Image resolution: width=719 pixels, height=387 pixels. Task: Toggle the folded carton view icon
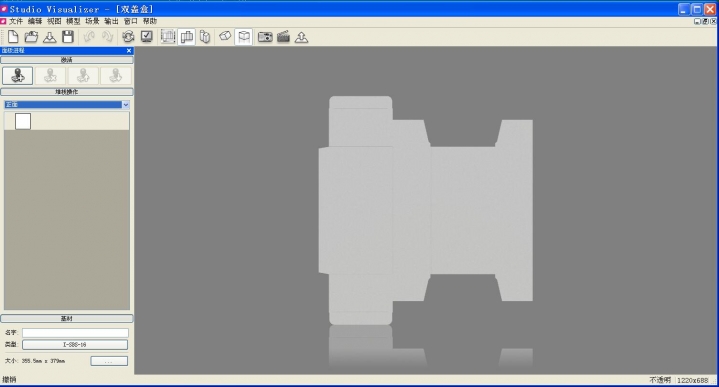pyautogui.click(x=205, y=37)
